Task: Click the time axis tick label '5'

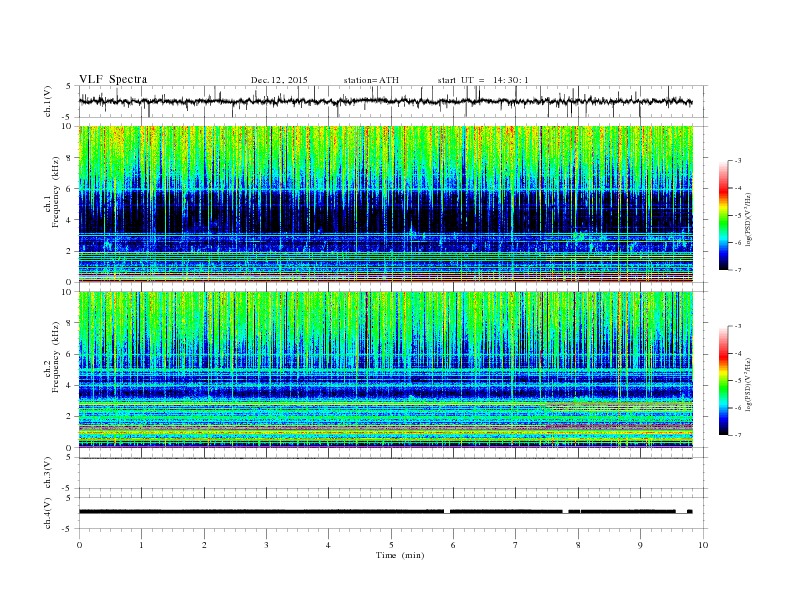Action: click(391, 545)
